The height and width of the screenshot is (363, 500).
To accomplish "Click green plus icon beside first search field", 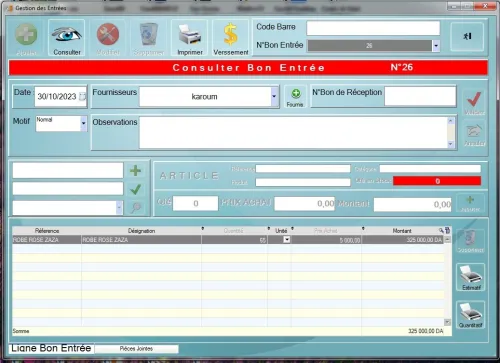I will [x=135, y=171].
